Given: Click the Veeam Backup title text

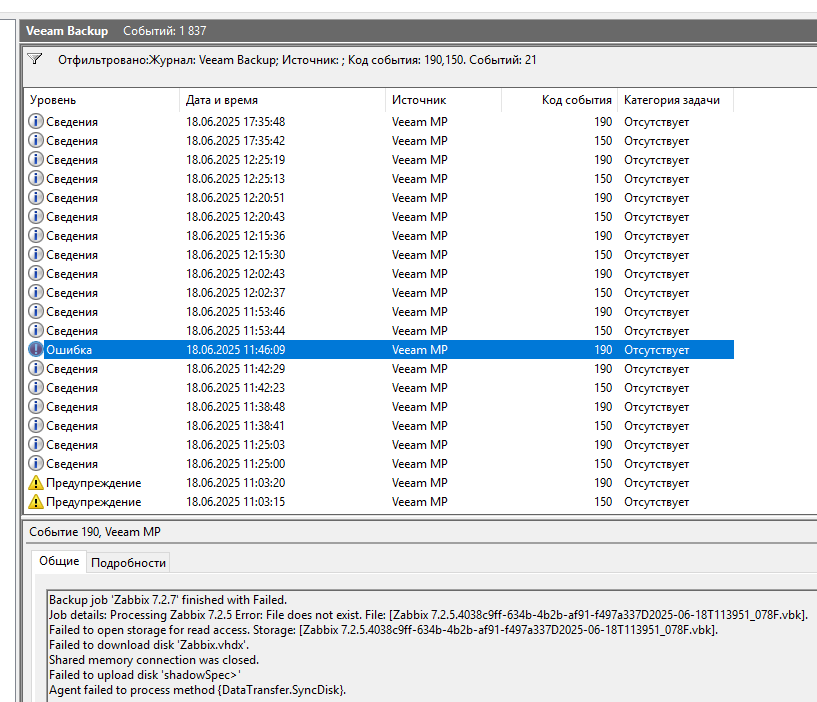Looking at the screenshot, I should [x=67, y=31].
